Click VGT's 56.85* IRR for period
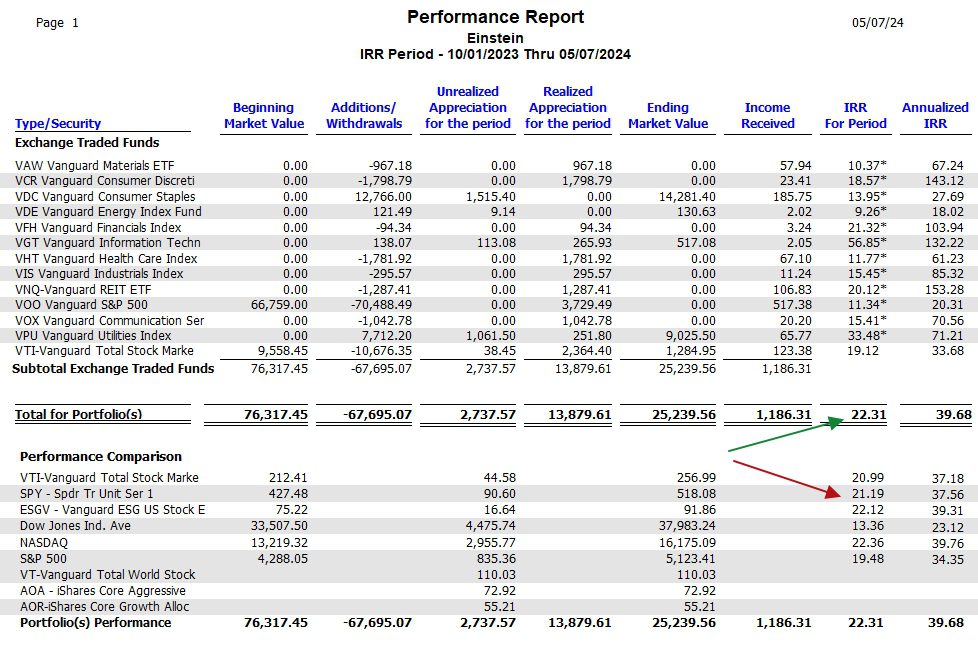 point(867,243)
